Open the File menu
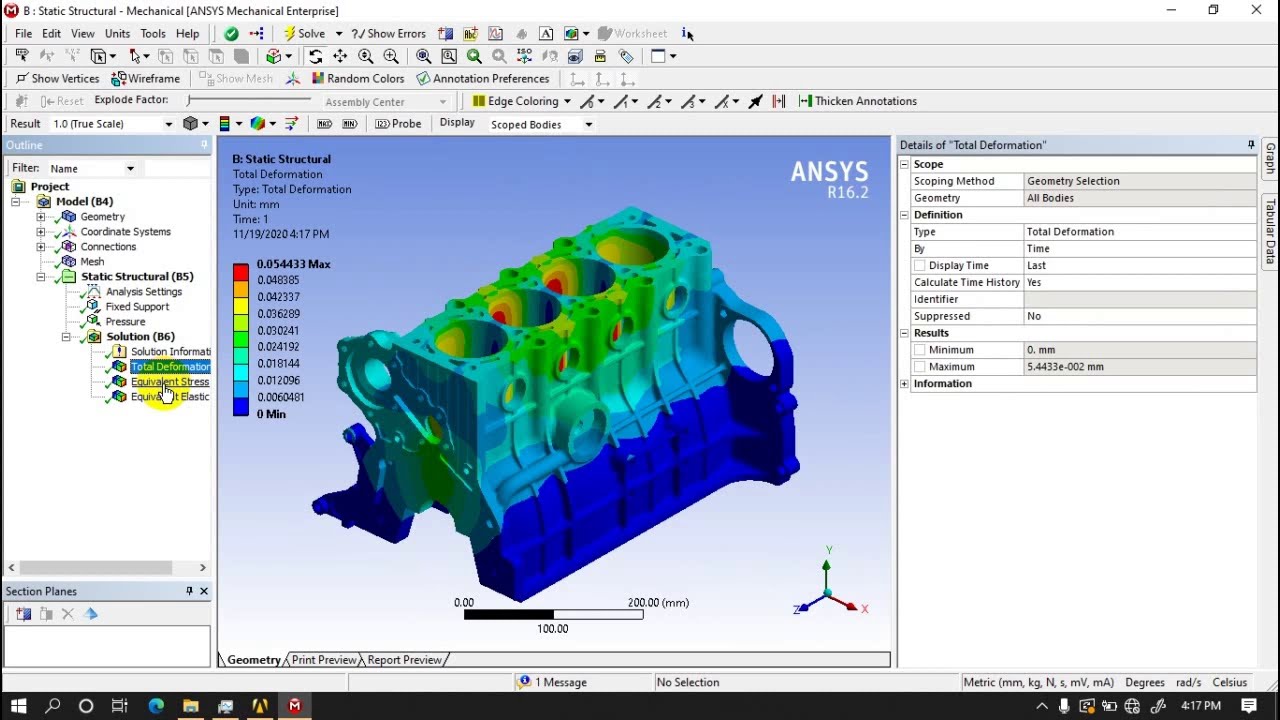This screenshot has height=720, width=1280. (x=23, y=33)
